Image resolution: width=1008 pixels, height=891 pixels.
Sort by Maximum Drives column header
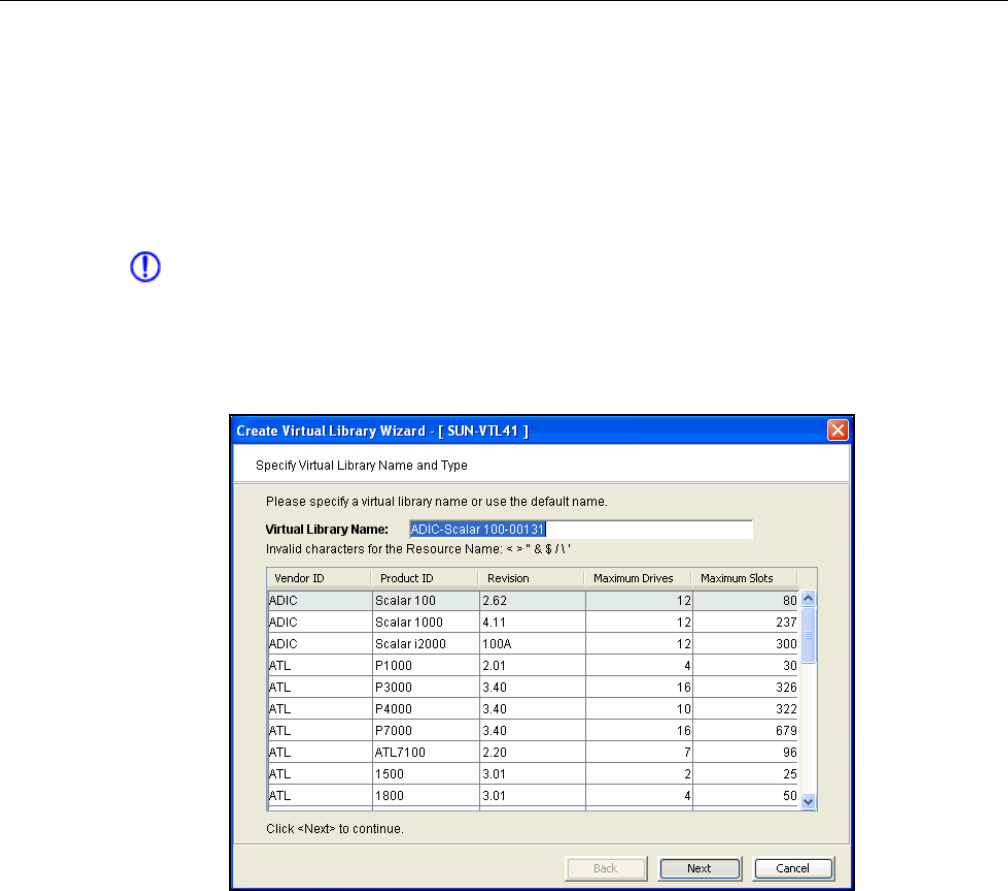[638, 578]
